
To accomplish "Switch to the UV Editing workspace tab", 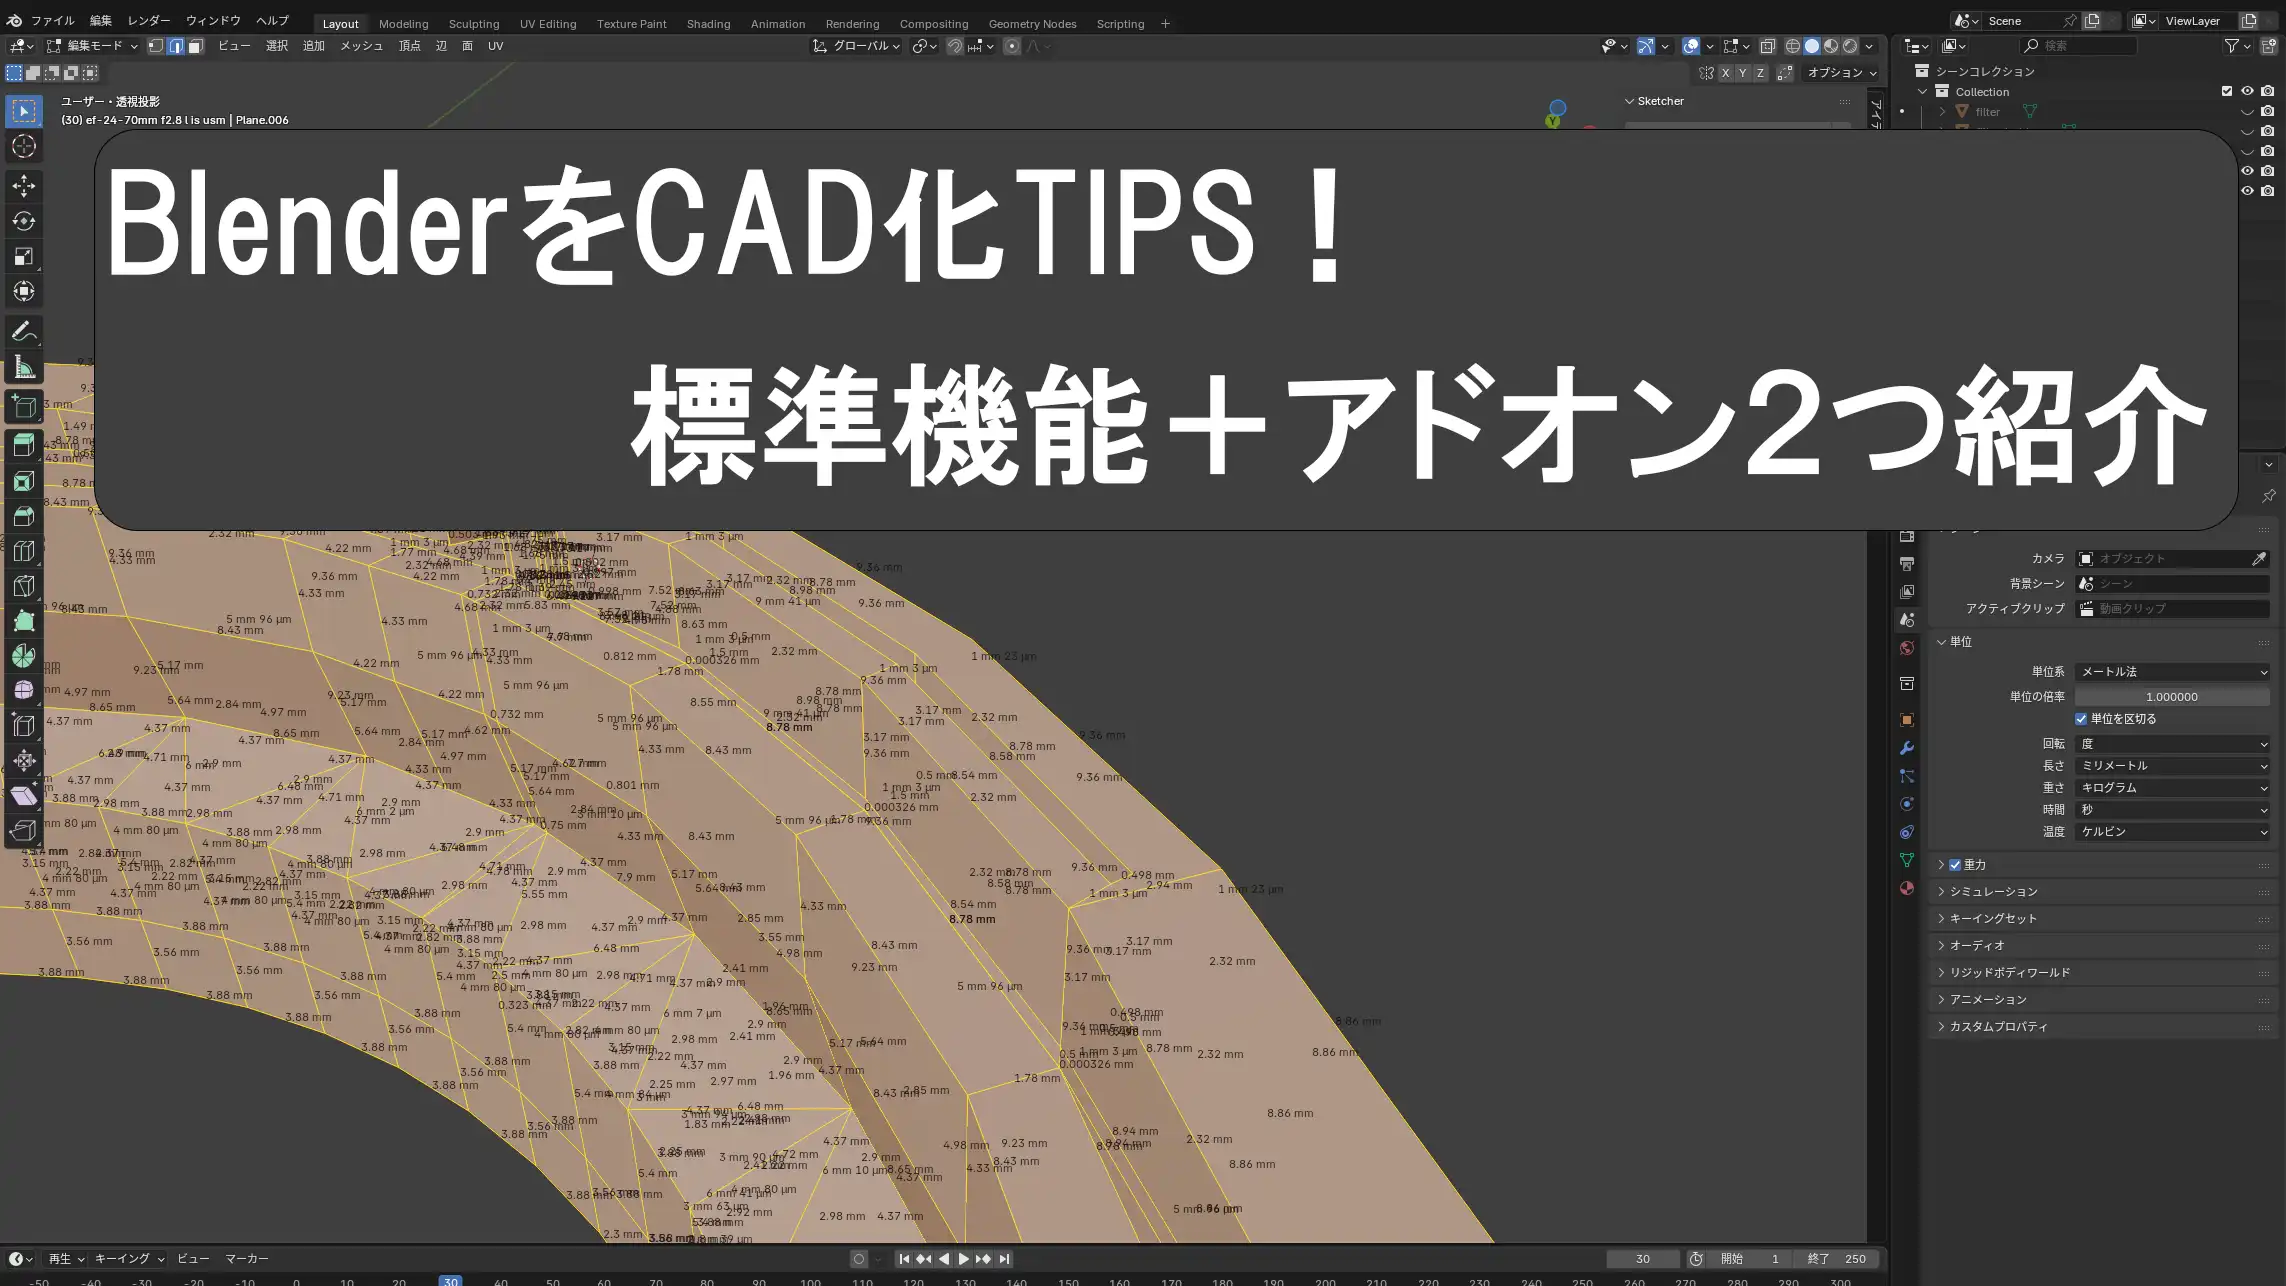I will pos(548,23).
